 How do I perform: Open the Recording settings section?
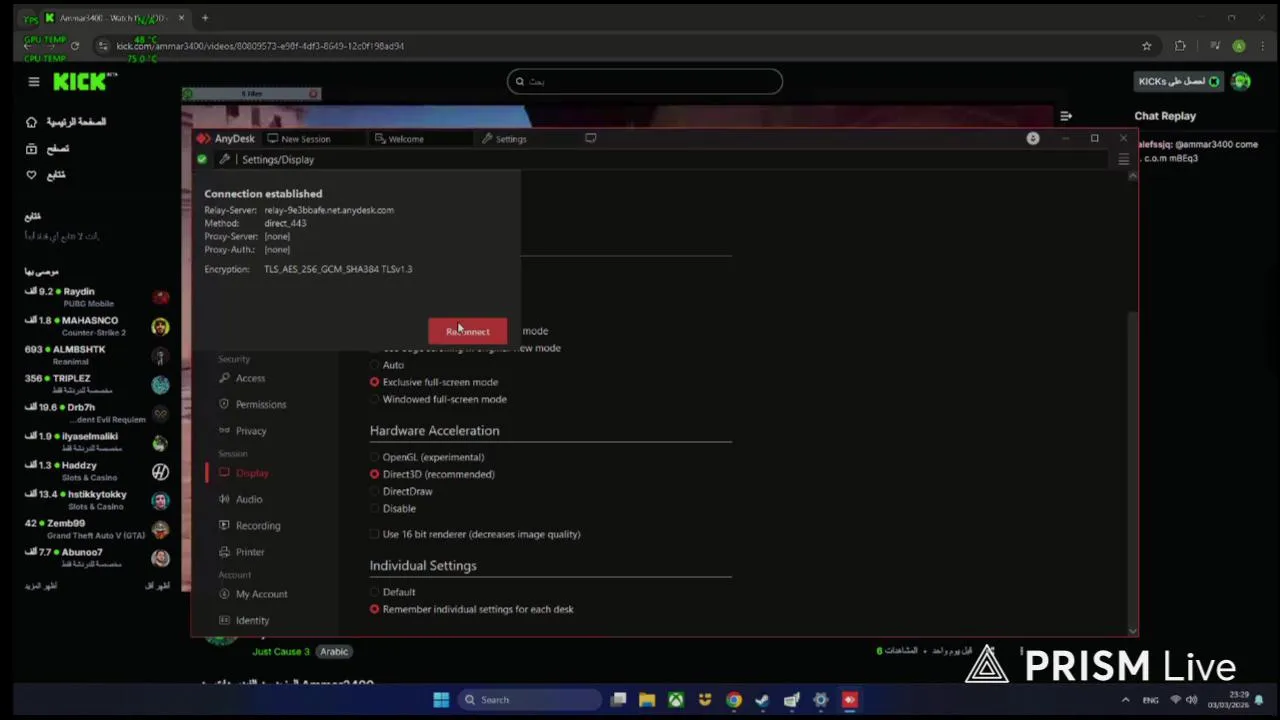(249, 525)
